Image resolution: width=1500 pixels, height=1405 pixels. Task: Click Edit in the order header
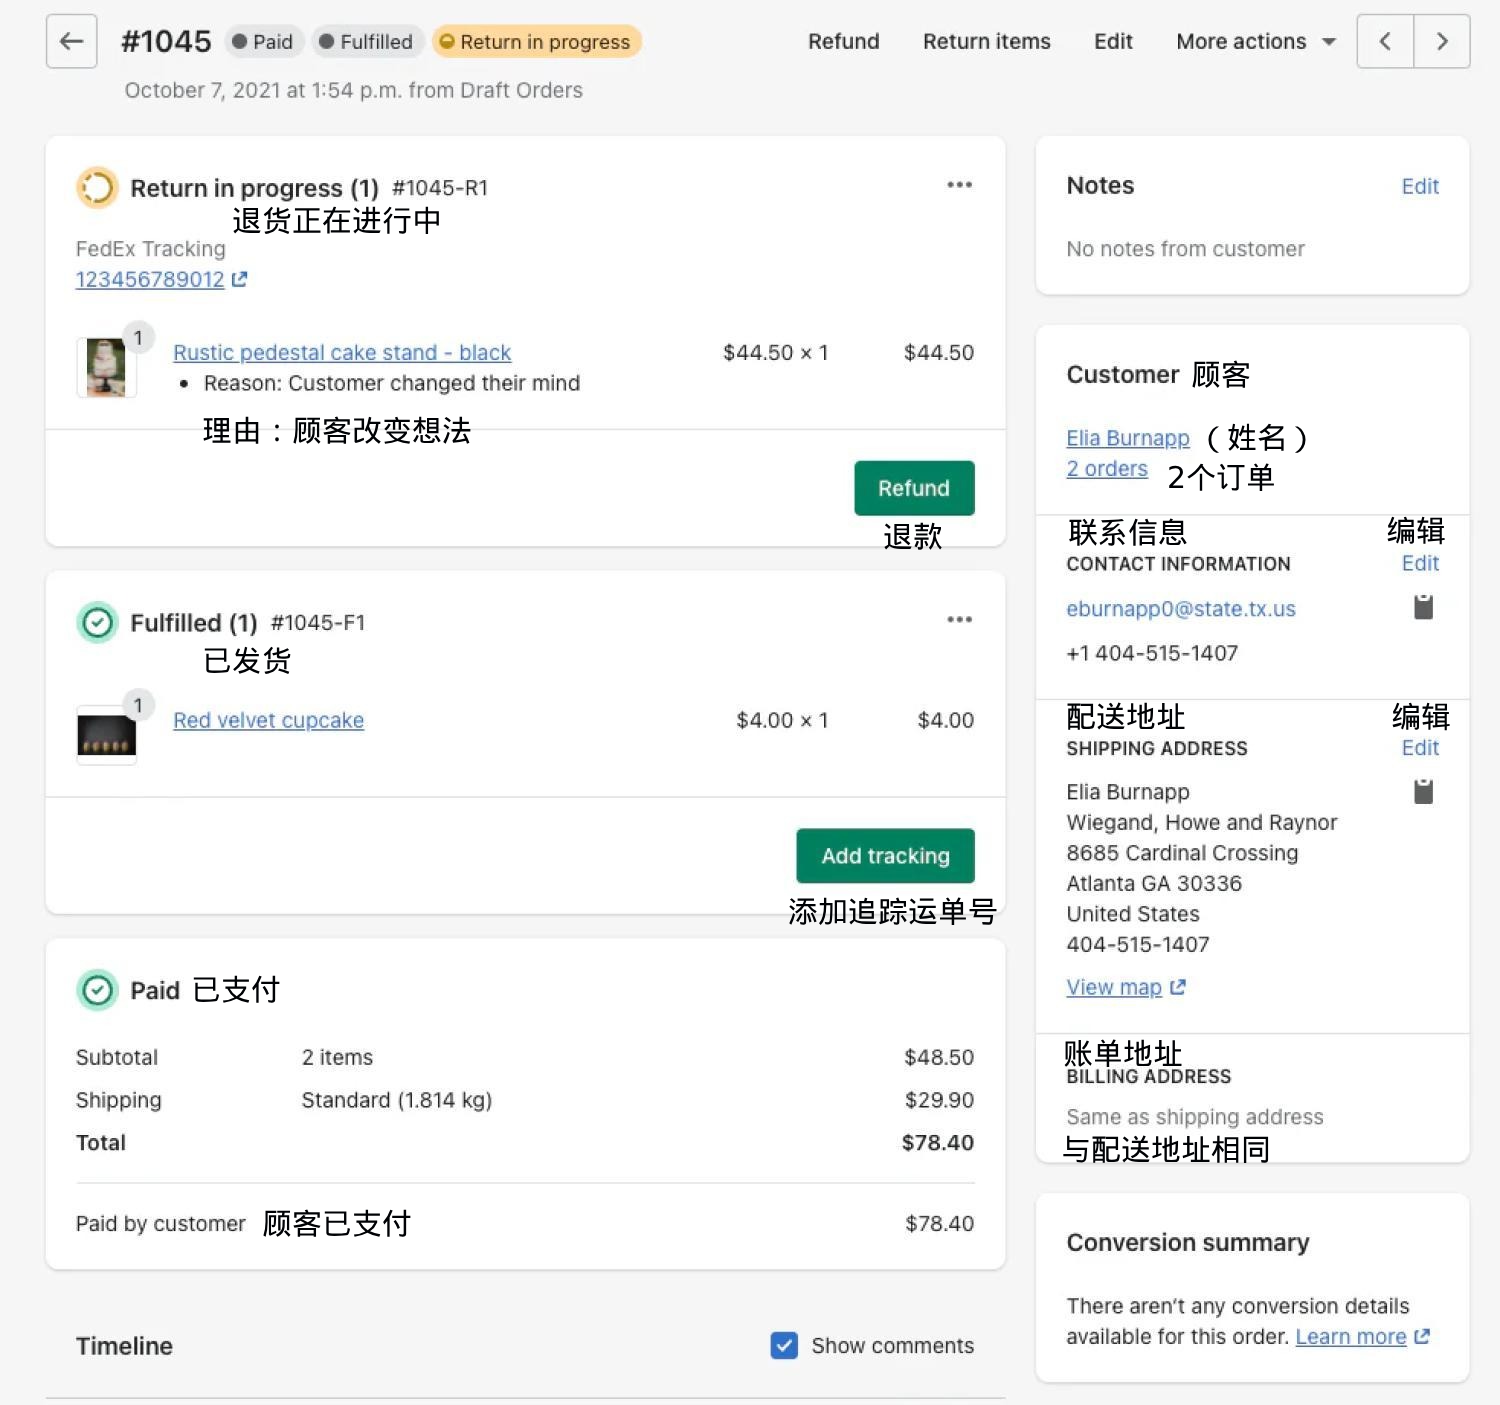tap(1113, 41)
